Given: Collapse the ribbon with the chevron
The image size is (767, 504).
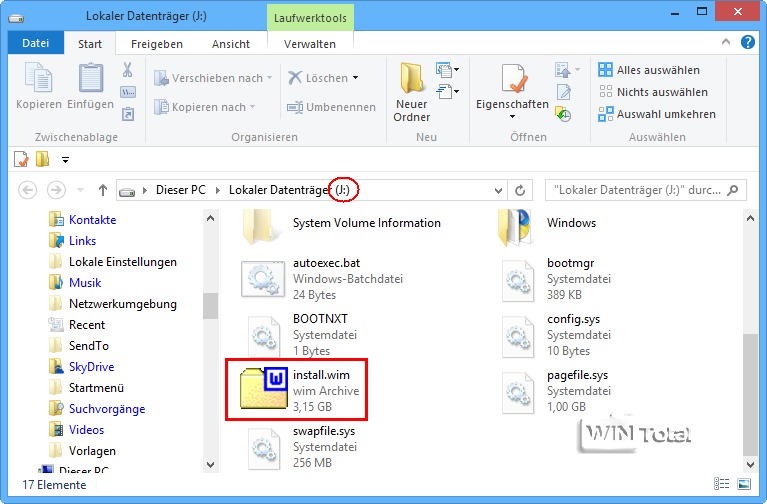Looking at the screenshot, I should [726, 43].
